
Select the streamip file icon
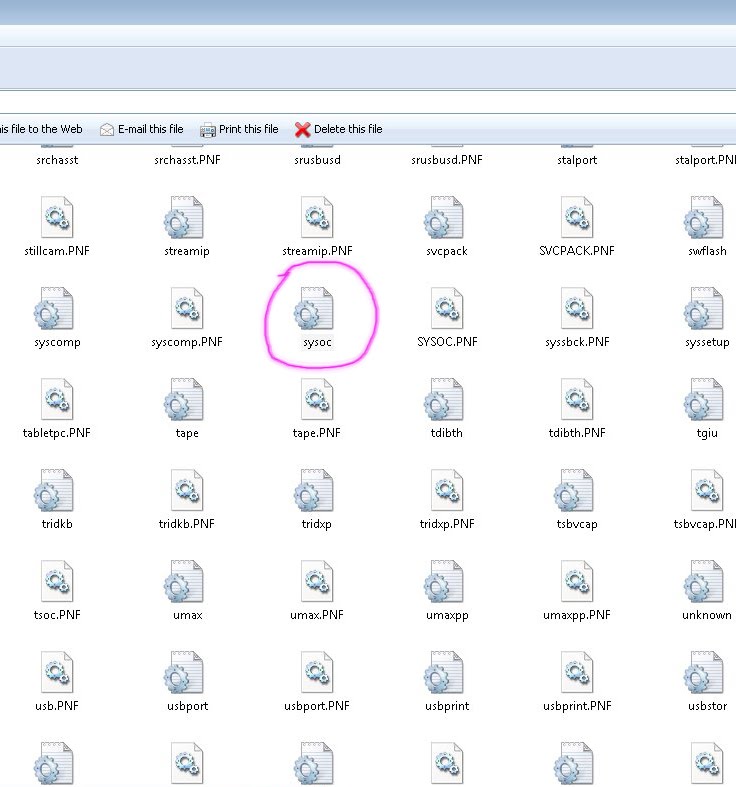(184, 217)
